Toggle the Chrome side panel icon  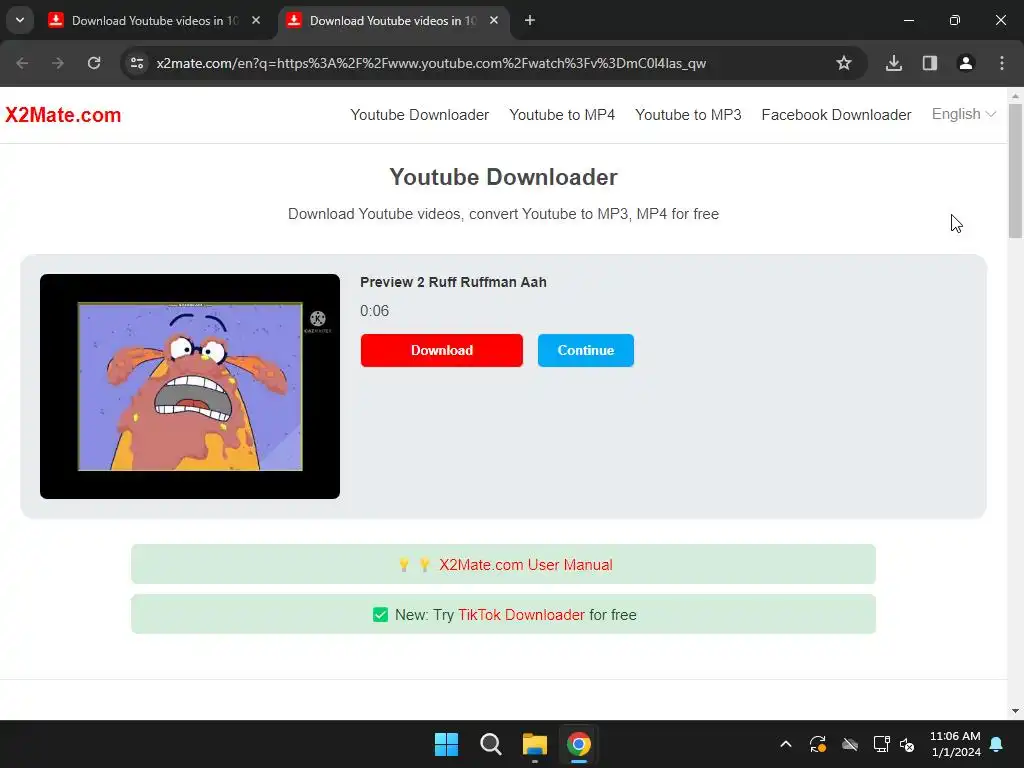[930, 63]
